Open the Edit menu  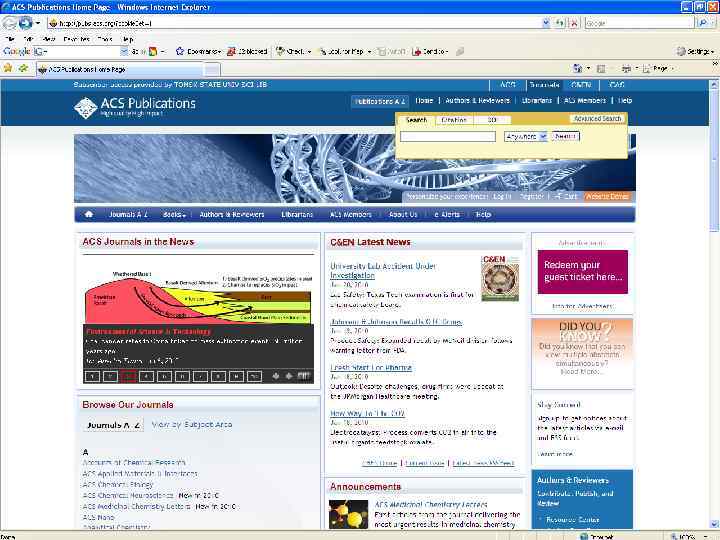28,39
